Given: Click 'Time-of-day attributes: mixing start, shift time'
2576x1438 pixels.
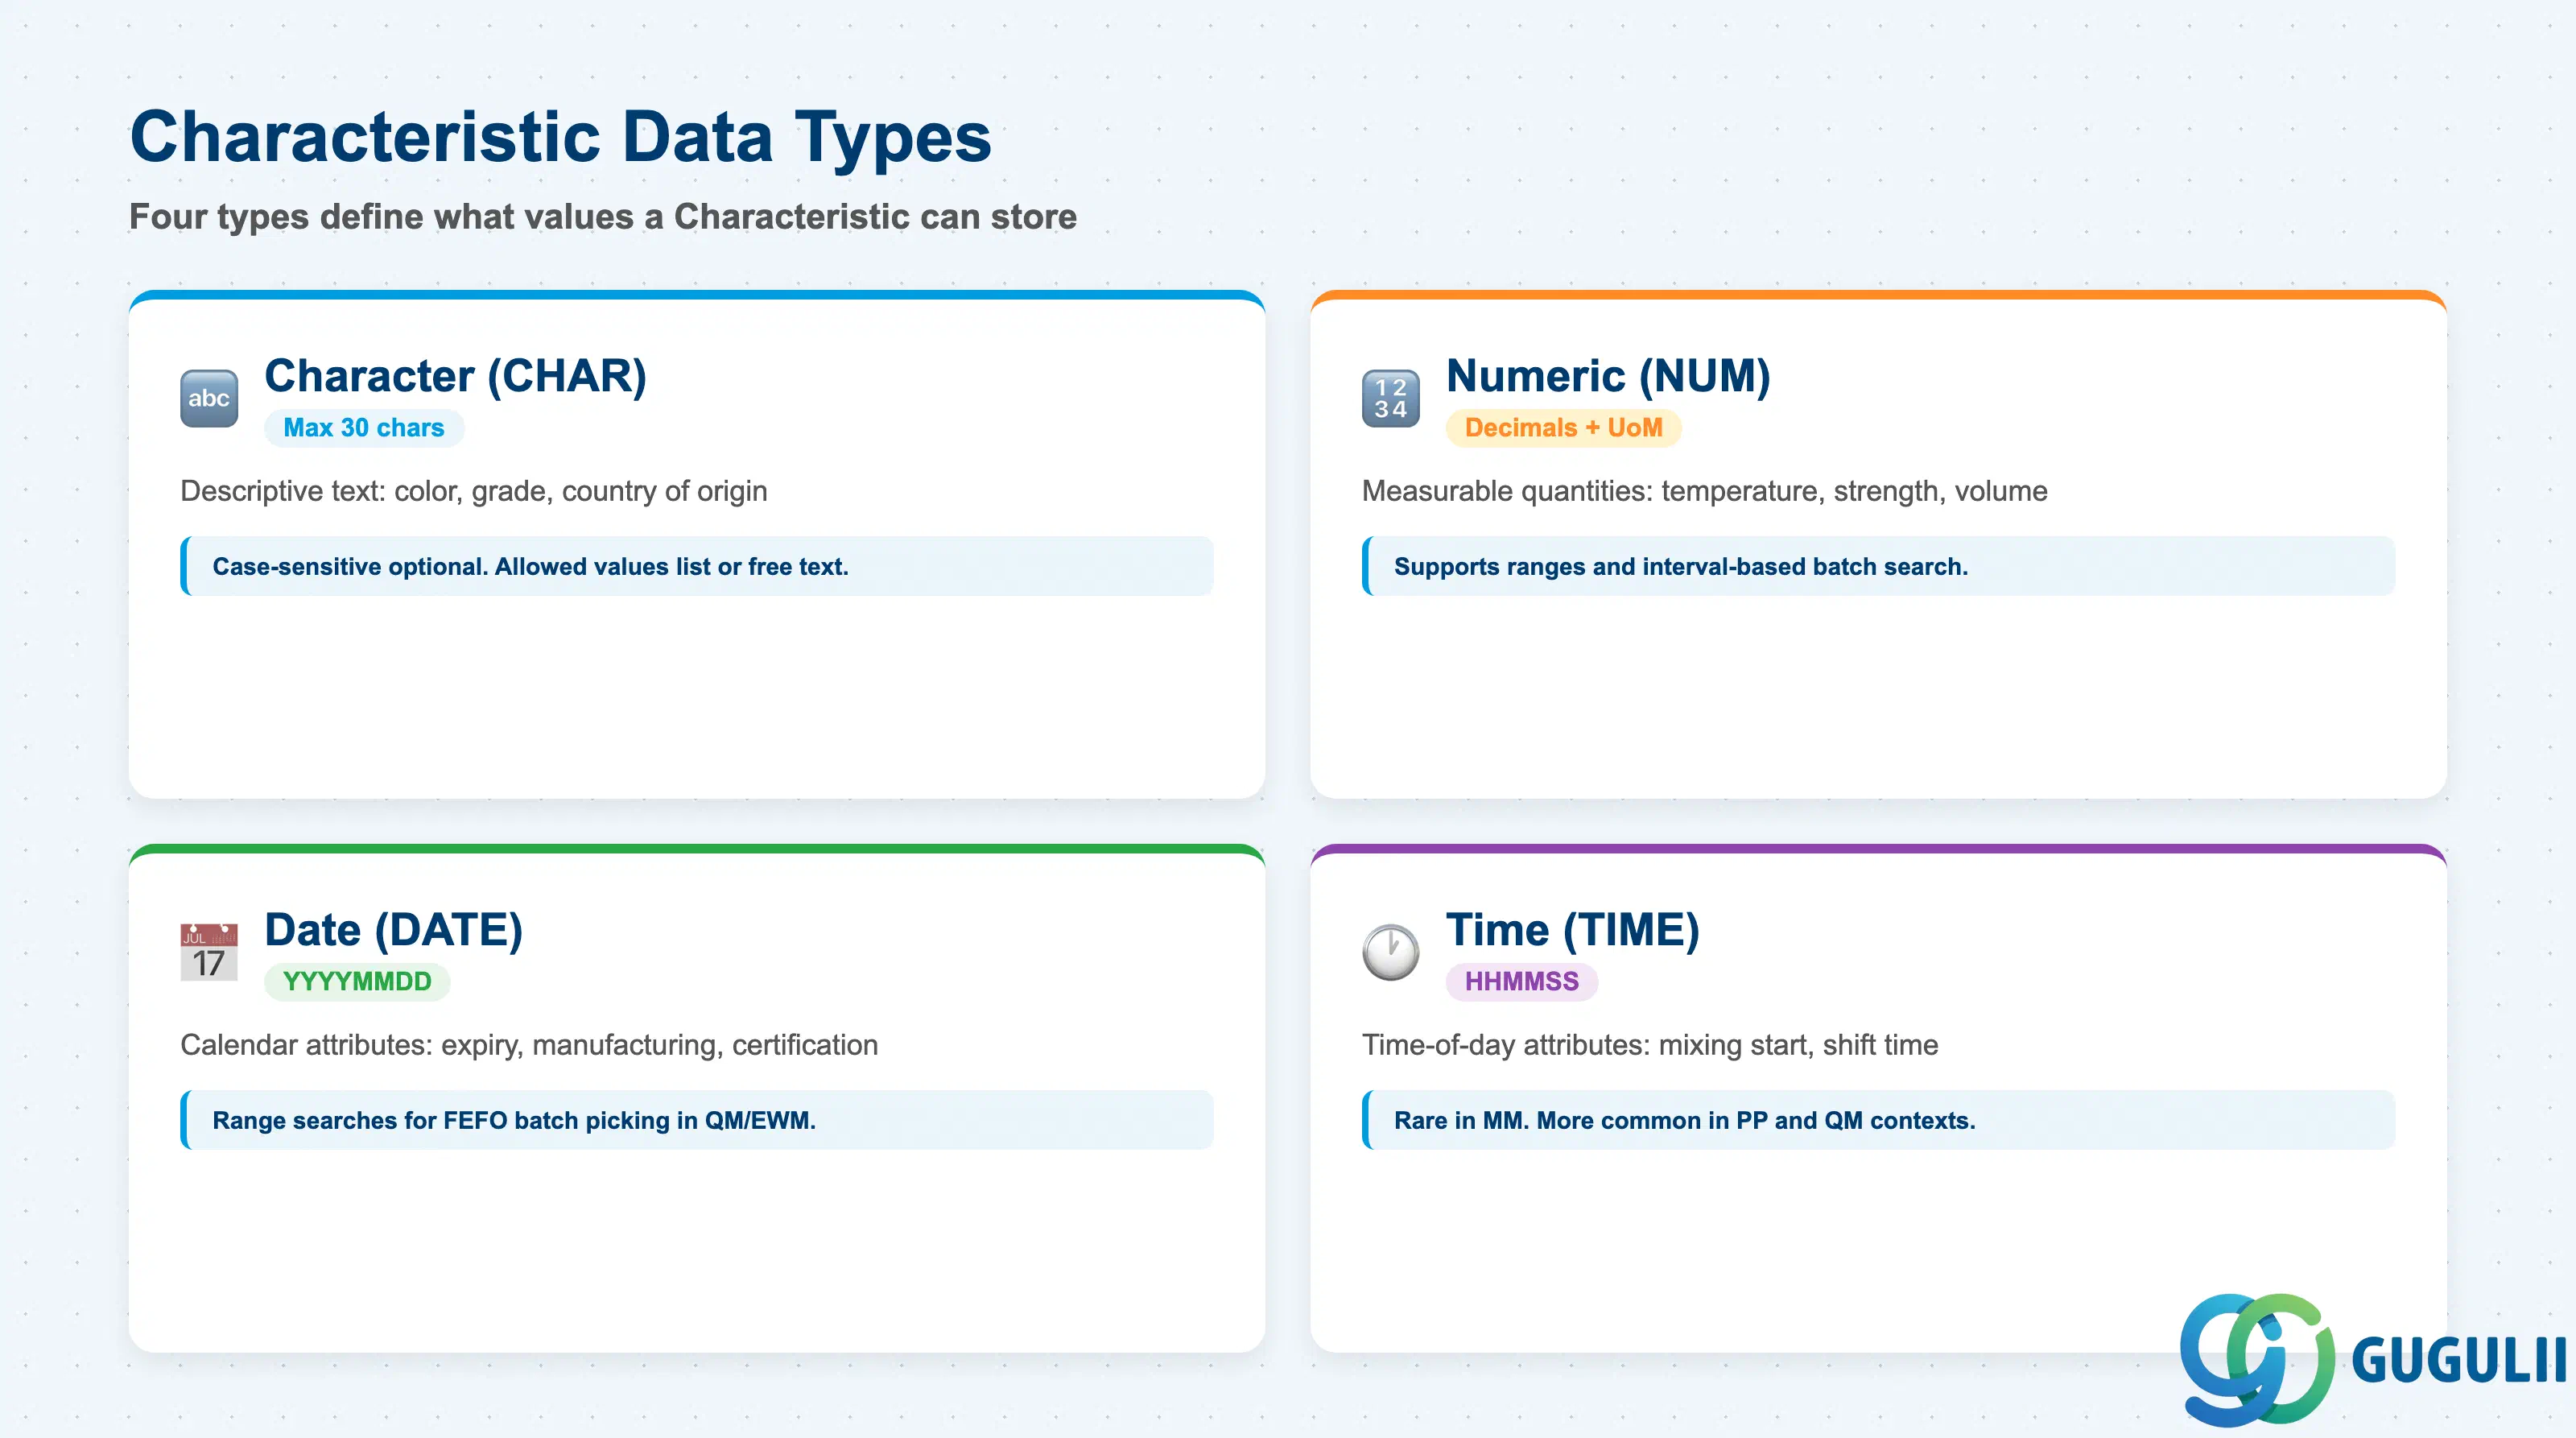Looking at the screenshot, I should tap(1650, 1045).
